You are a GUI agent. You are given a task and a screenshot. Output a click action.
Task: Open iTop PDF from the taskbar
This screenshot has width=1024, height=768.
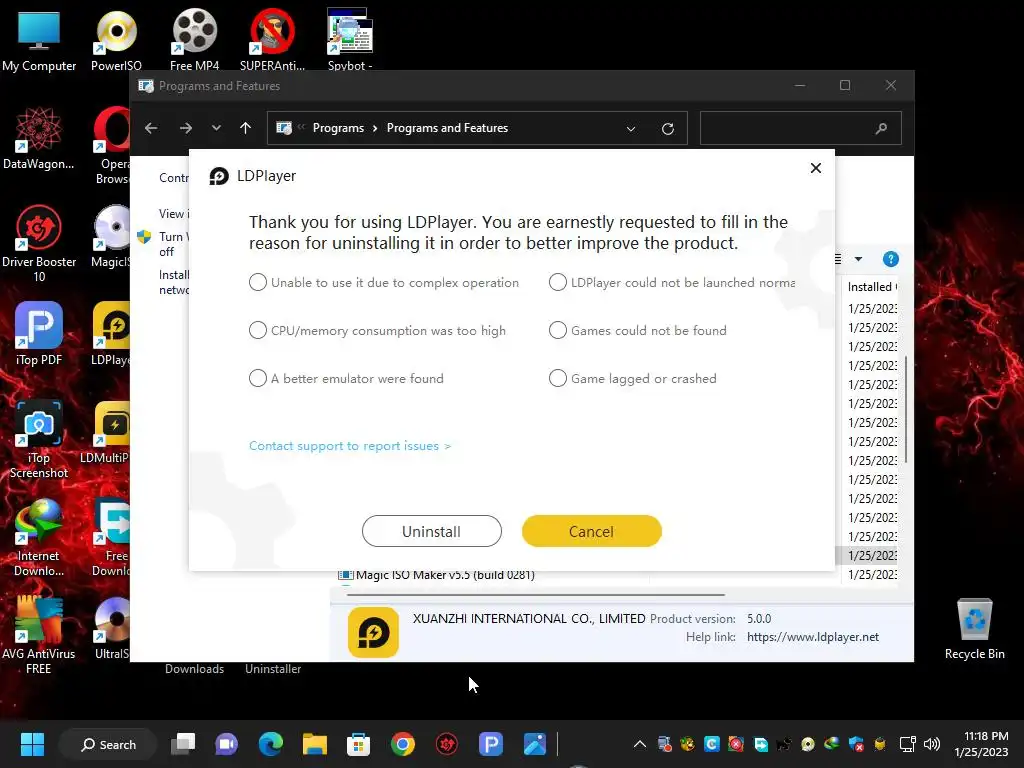click(490, 744)
